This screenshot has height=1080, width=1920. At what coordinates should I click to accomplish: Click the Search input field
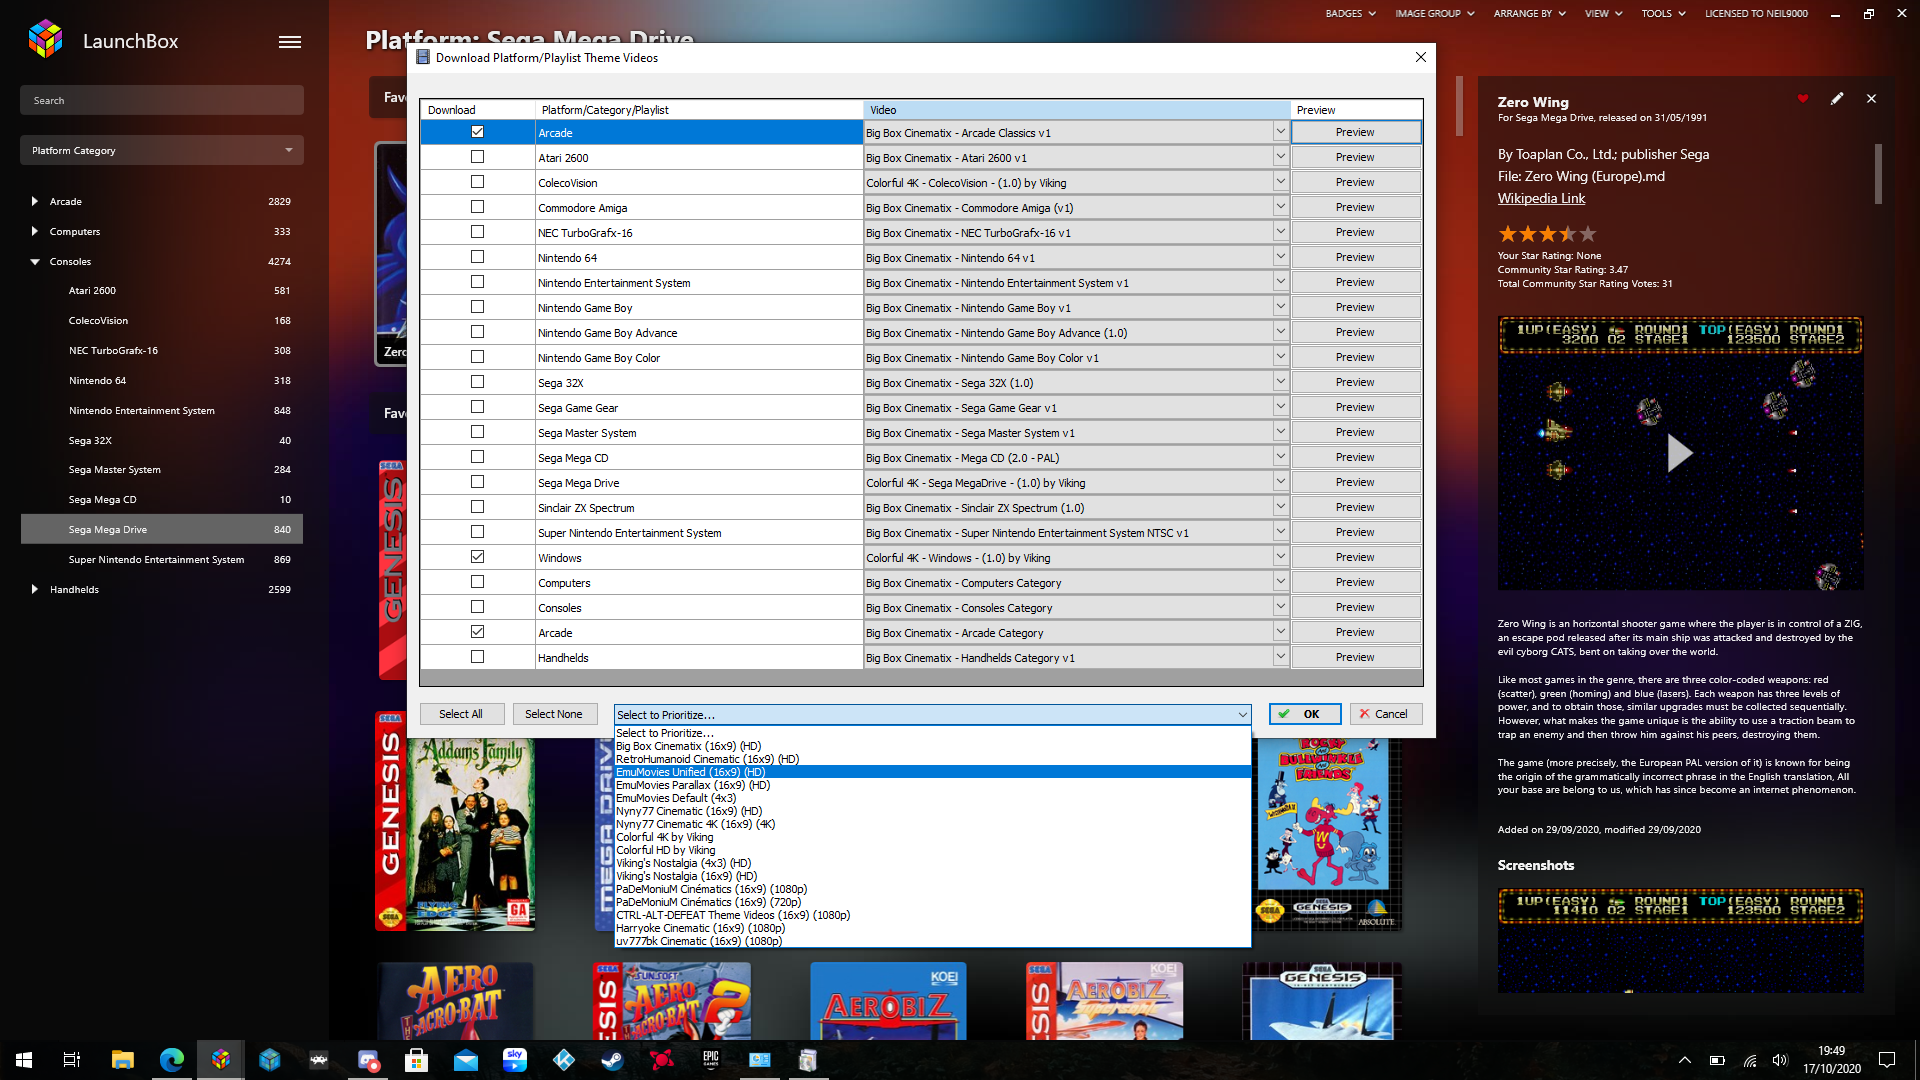[x=162, y=100]
